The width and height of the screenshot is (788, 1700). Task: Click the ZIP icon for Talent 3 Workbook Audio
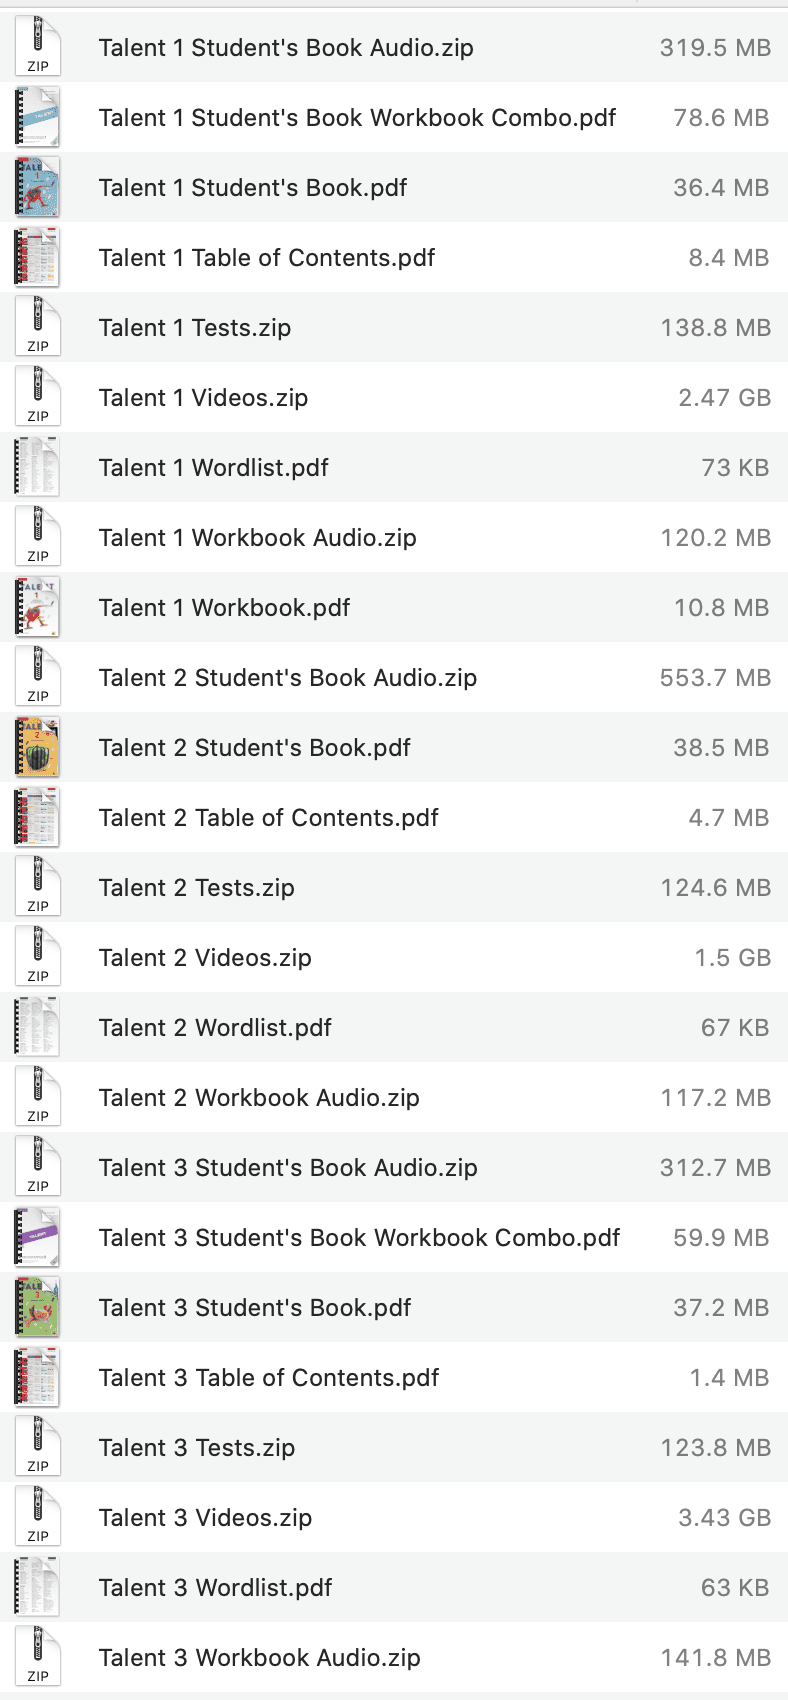coord(36,1657)
